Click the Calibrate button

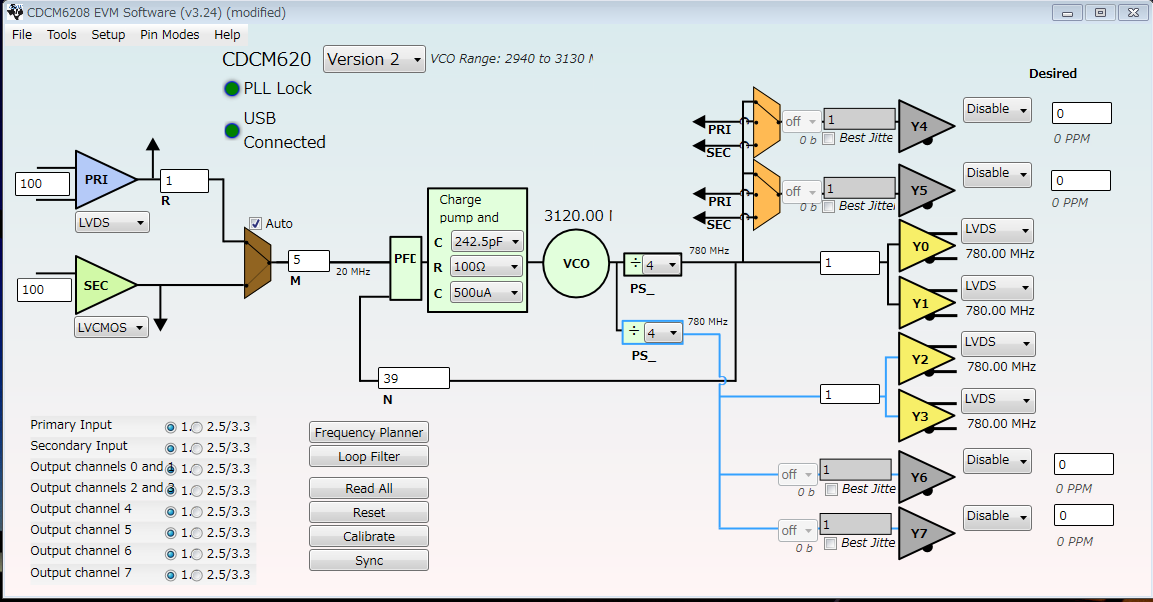tap(369, 537)
